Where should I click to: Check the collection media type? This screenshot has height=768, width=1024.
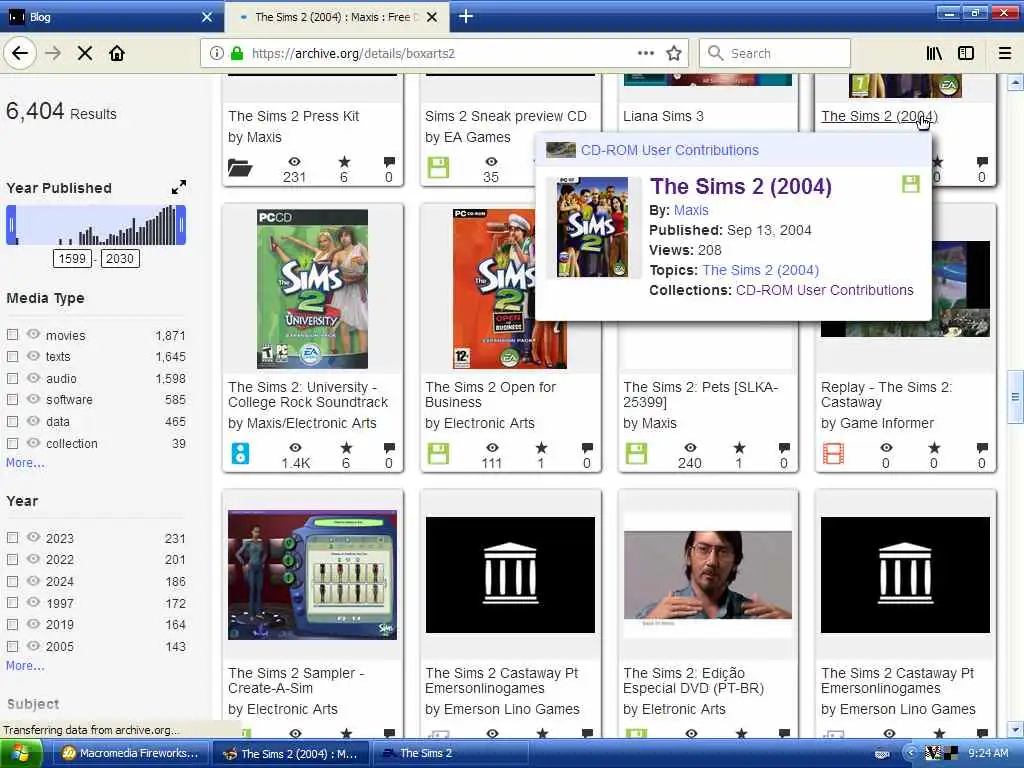[x=12, y=443]
